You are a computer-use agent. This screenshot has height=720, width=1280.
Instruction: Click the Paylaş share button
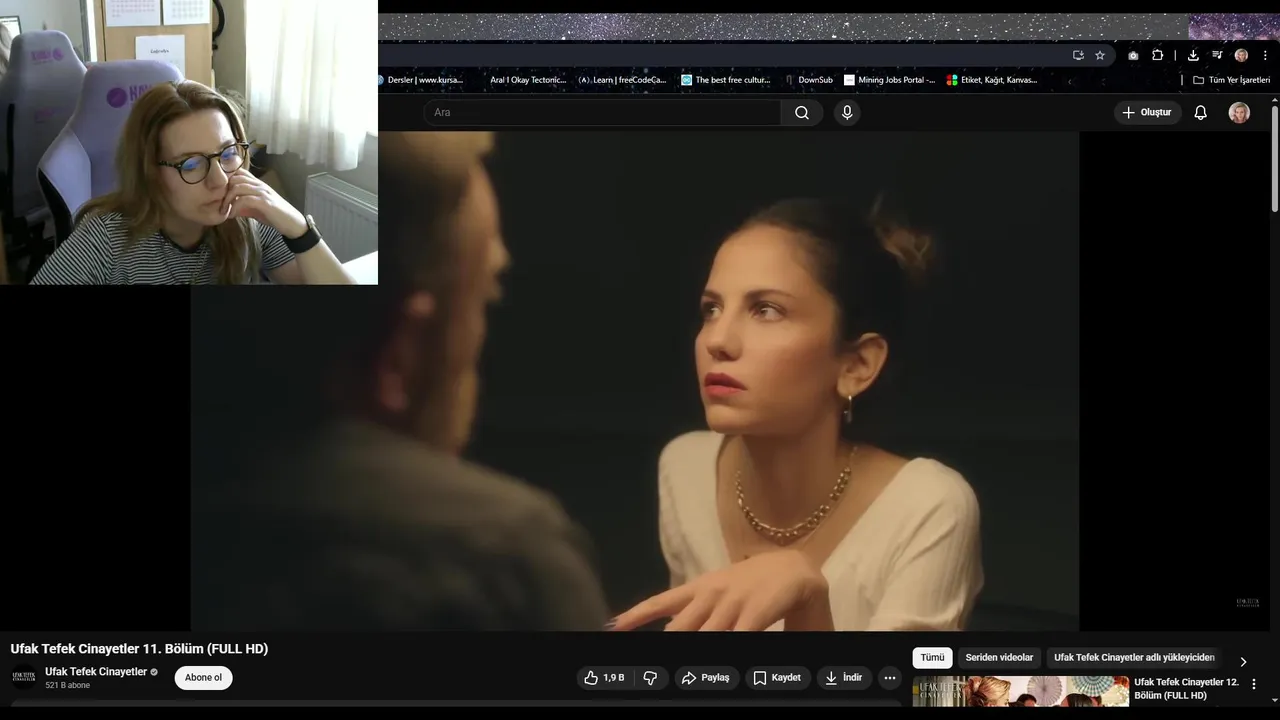(706, 678)
